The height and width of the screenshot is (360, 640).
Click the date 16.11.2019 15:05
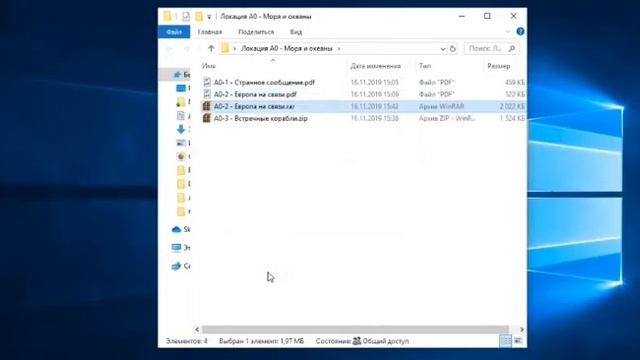374,82
